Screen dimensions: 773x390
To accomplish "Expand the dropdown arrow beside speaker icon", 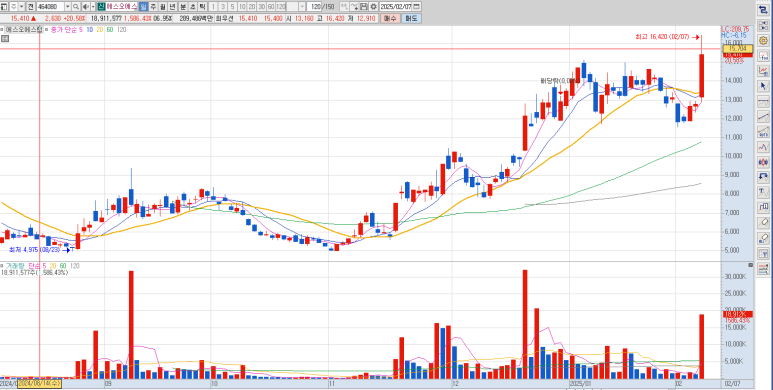I will pos(93,6).
